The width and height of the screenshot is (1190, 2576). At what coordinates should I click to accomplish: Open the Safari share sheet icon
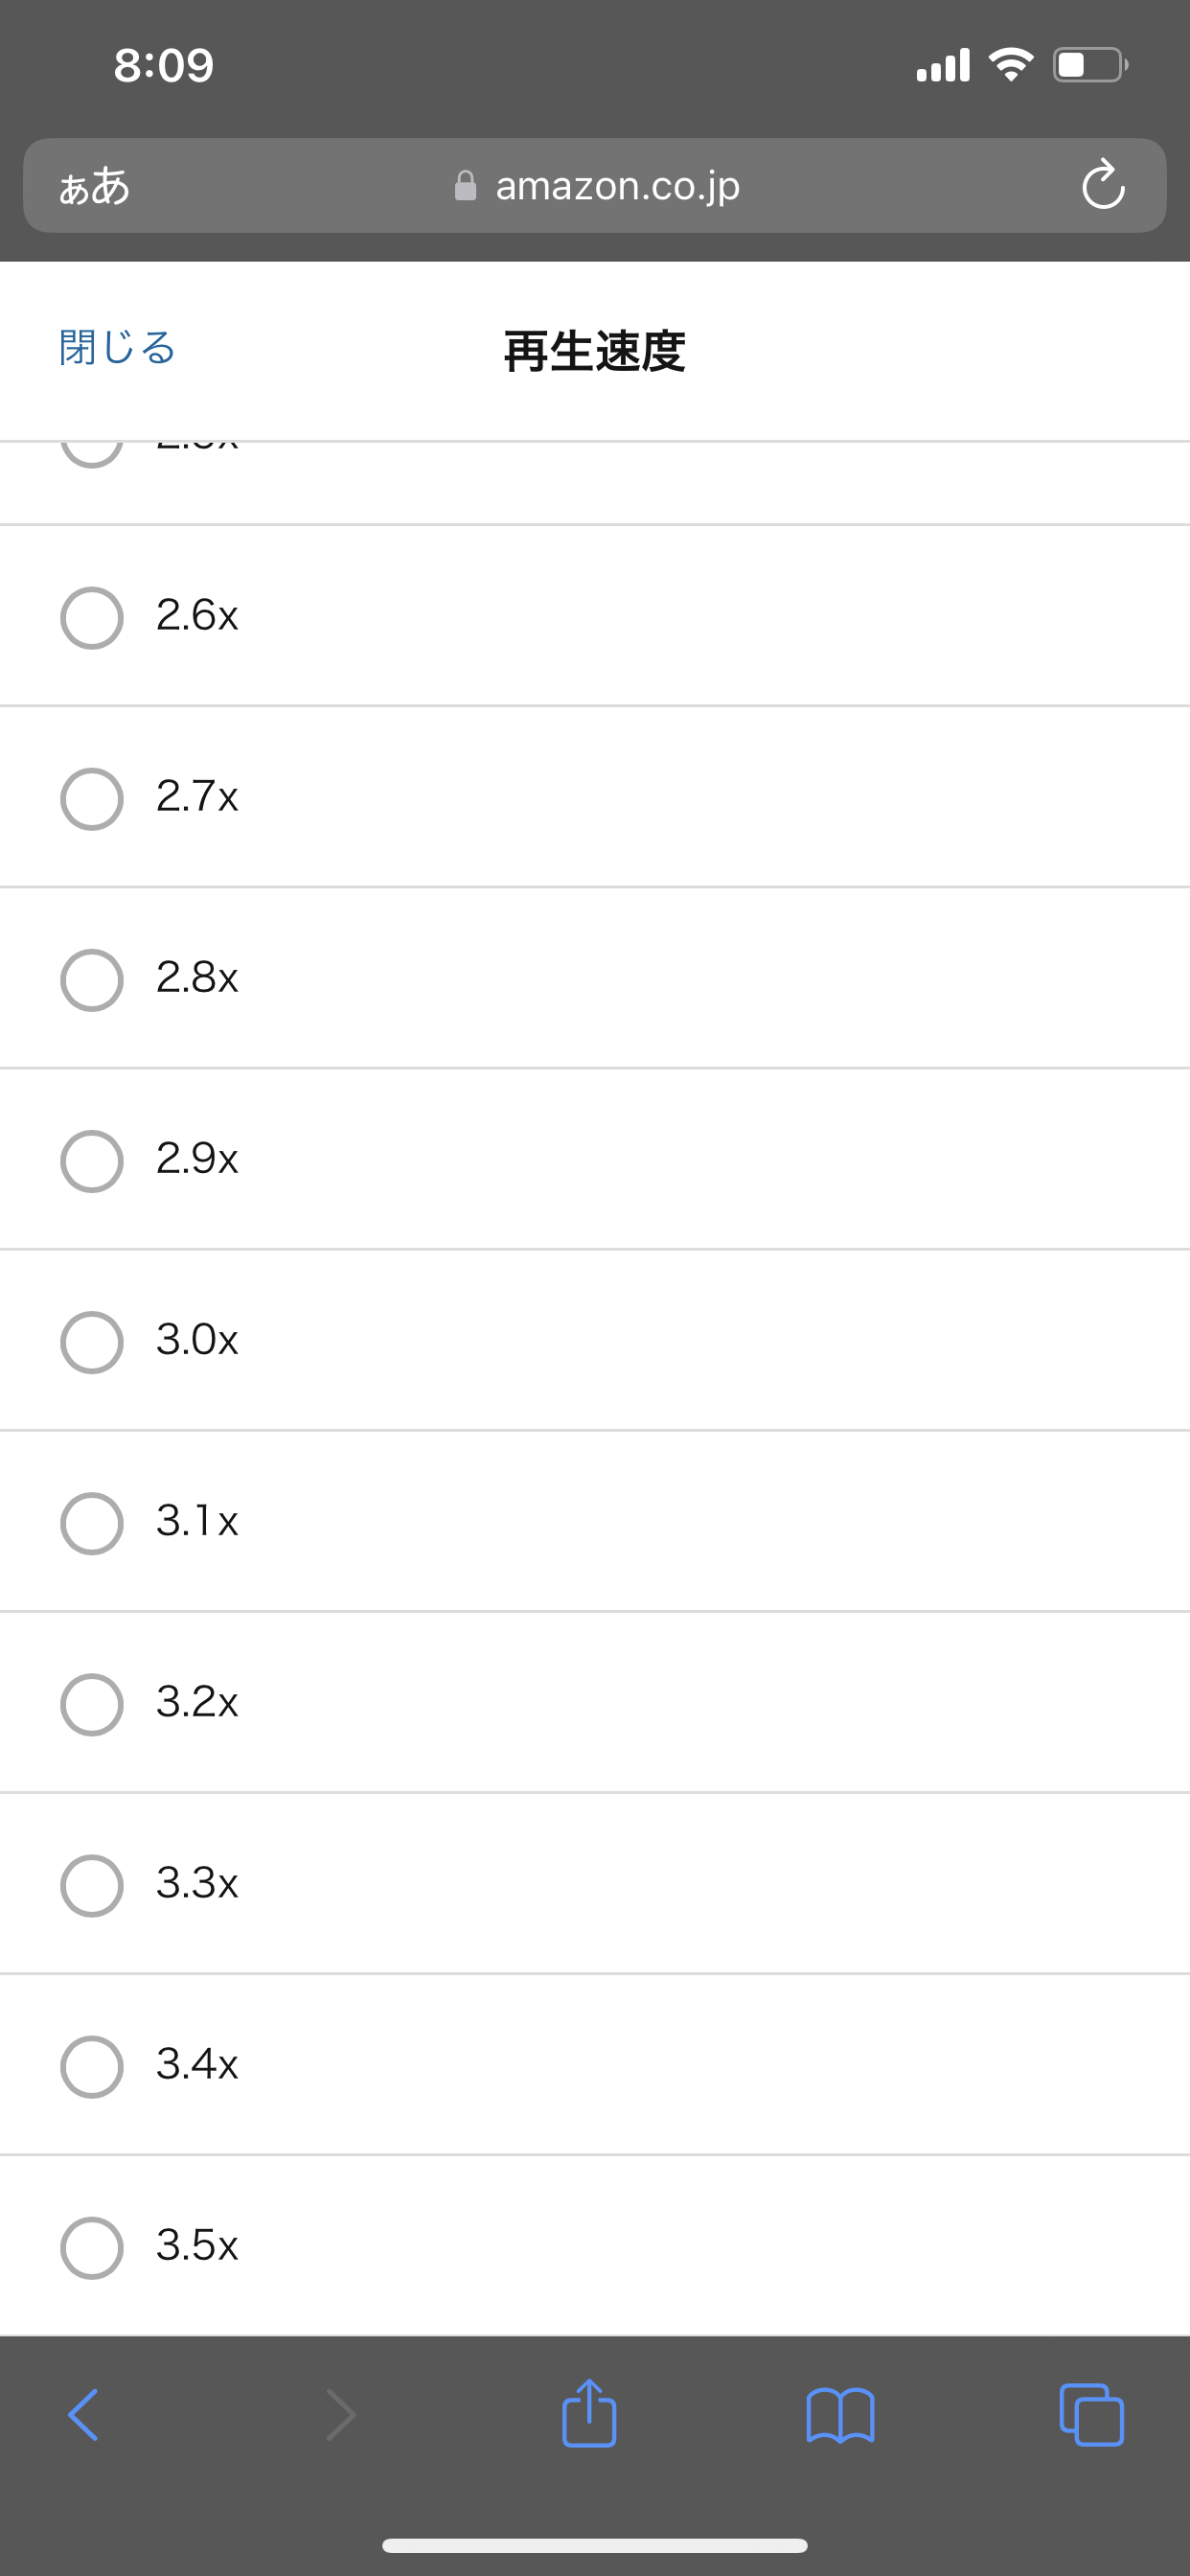pyautogui.click(x=589, y=2414)
